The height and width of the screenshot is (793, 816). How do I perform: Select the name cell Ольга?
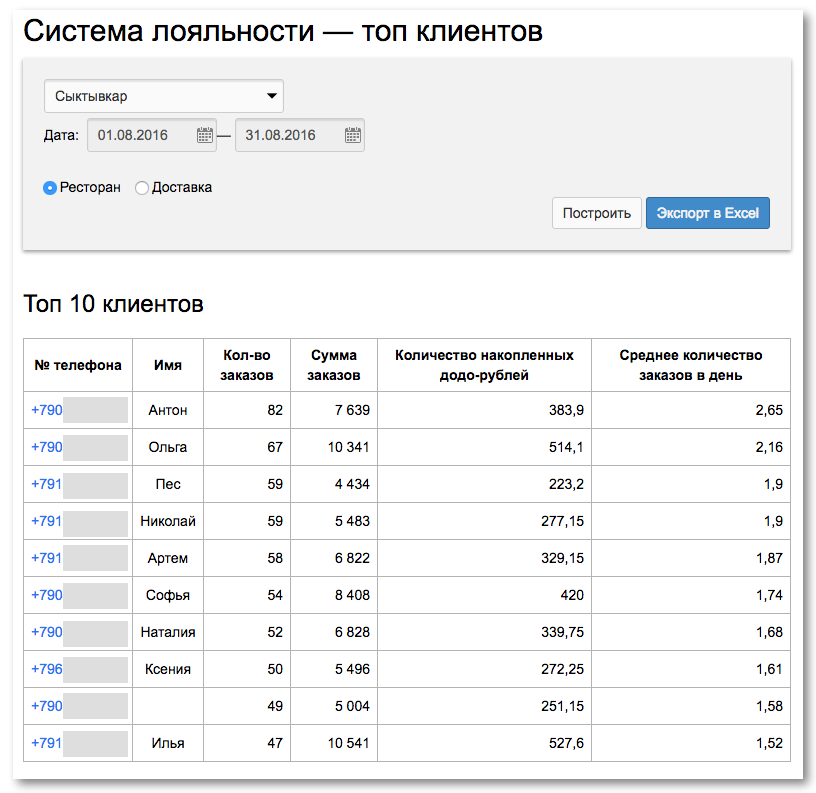(168, 447)
